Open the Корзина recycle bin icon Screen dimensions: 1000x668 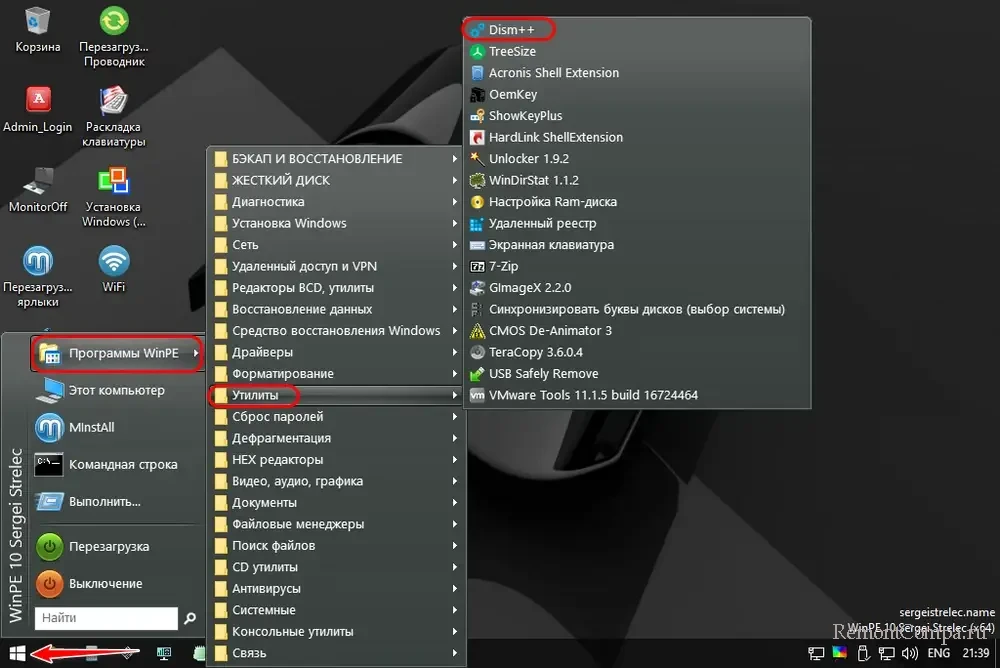[38, 29]
